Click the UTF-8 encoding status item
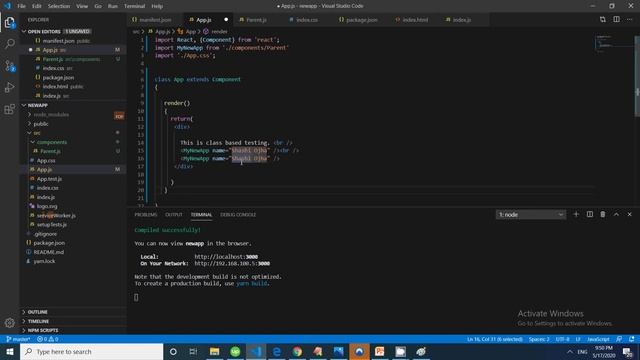 (562, 339)
